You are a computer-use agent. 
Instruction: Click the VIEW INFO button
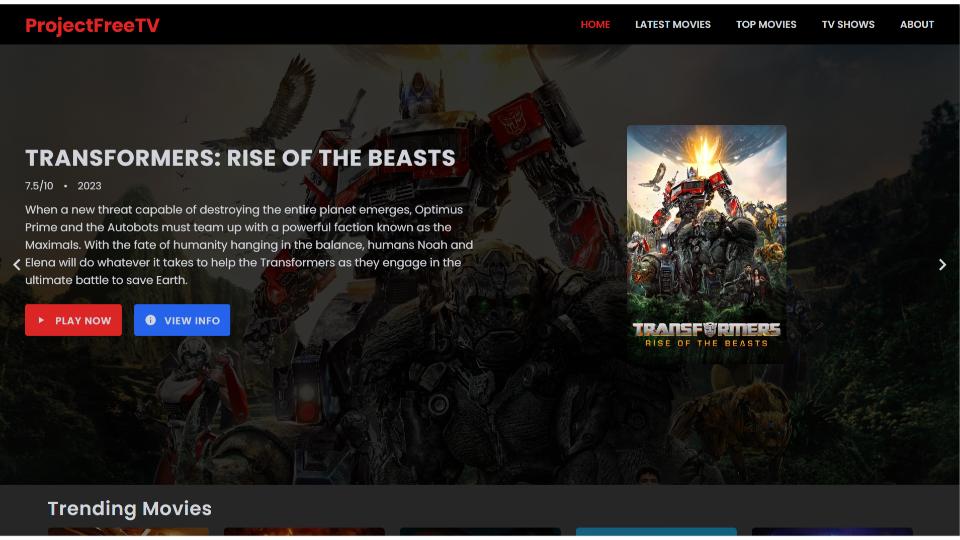click(182, 320)
